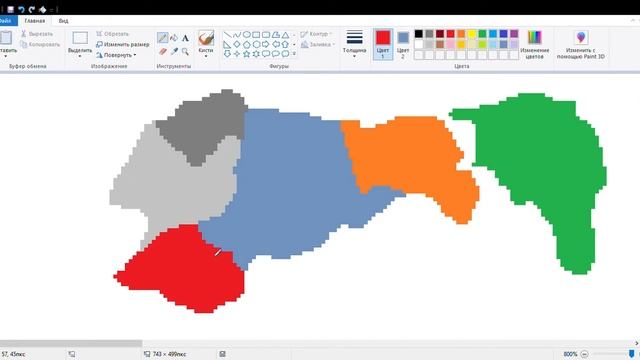This screenshot has width=640, height=360.
Task: Click the Redo arrow in quick access toolbar
Action: pyautogui.click(x=32, y=9)
